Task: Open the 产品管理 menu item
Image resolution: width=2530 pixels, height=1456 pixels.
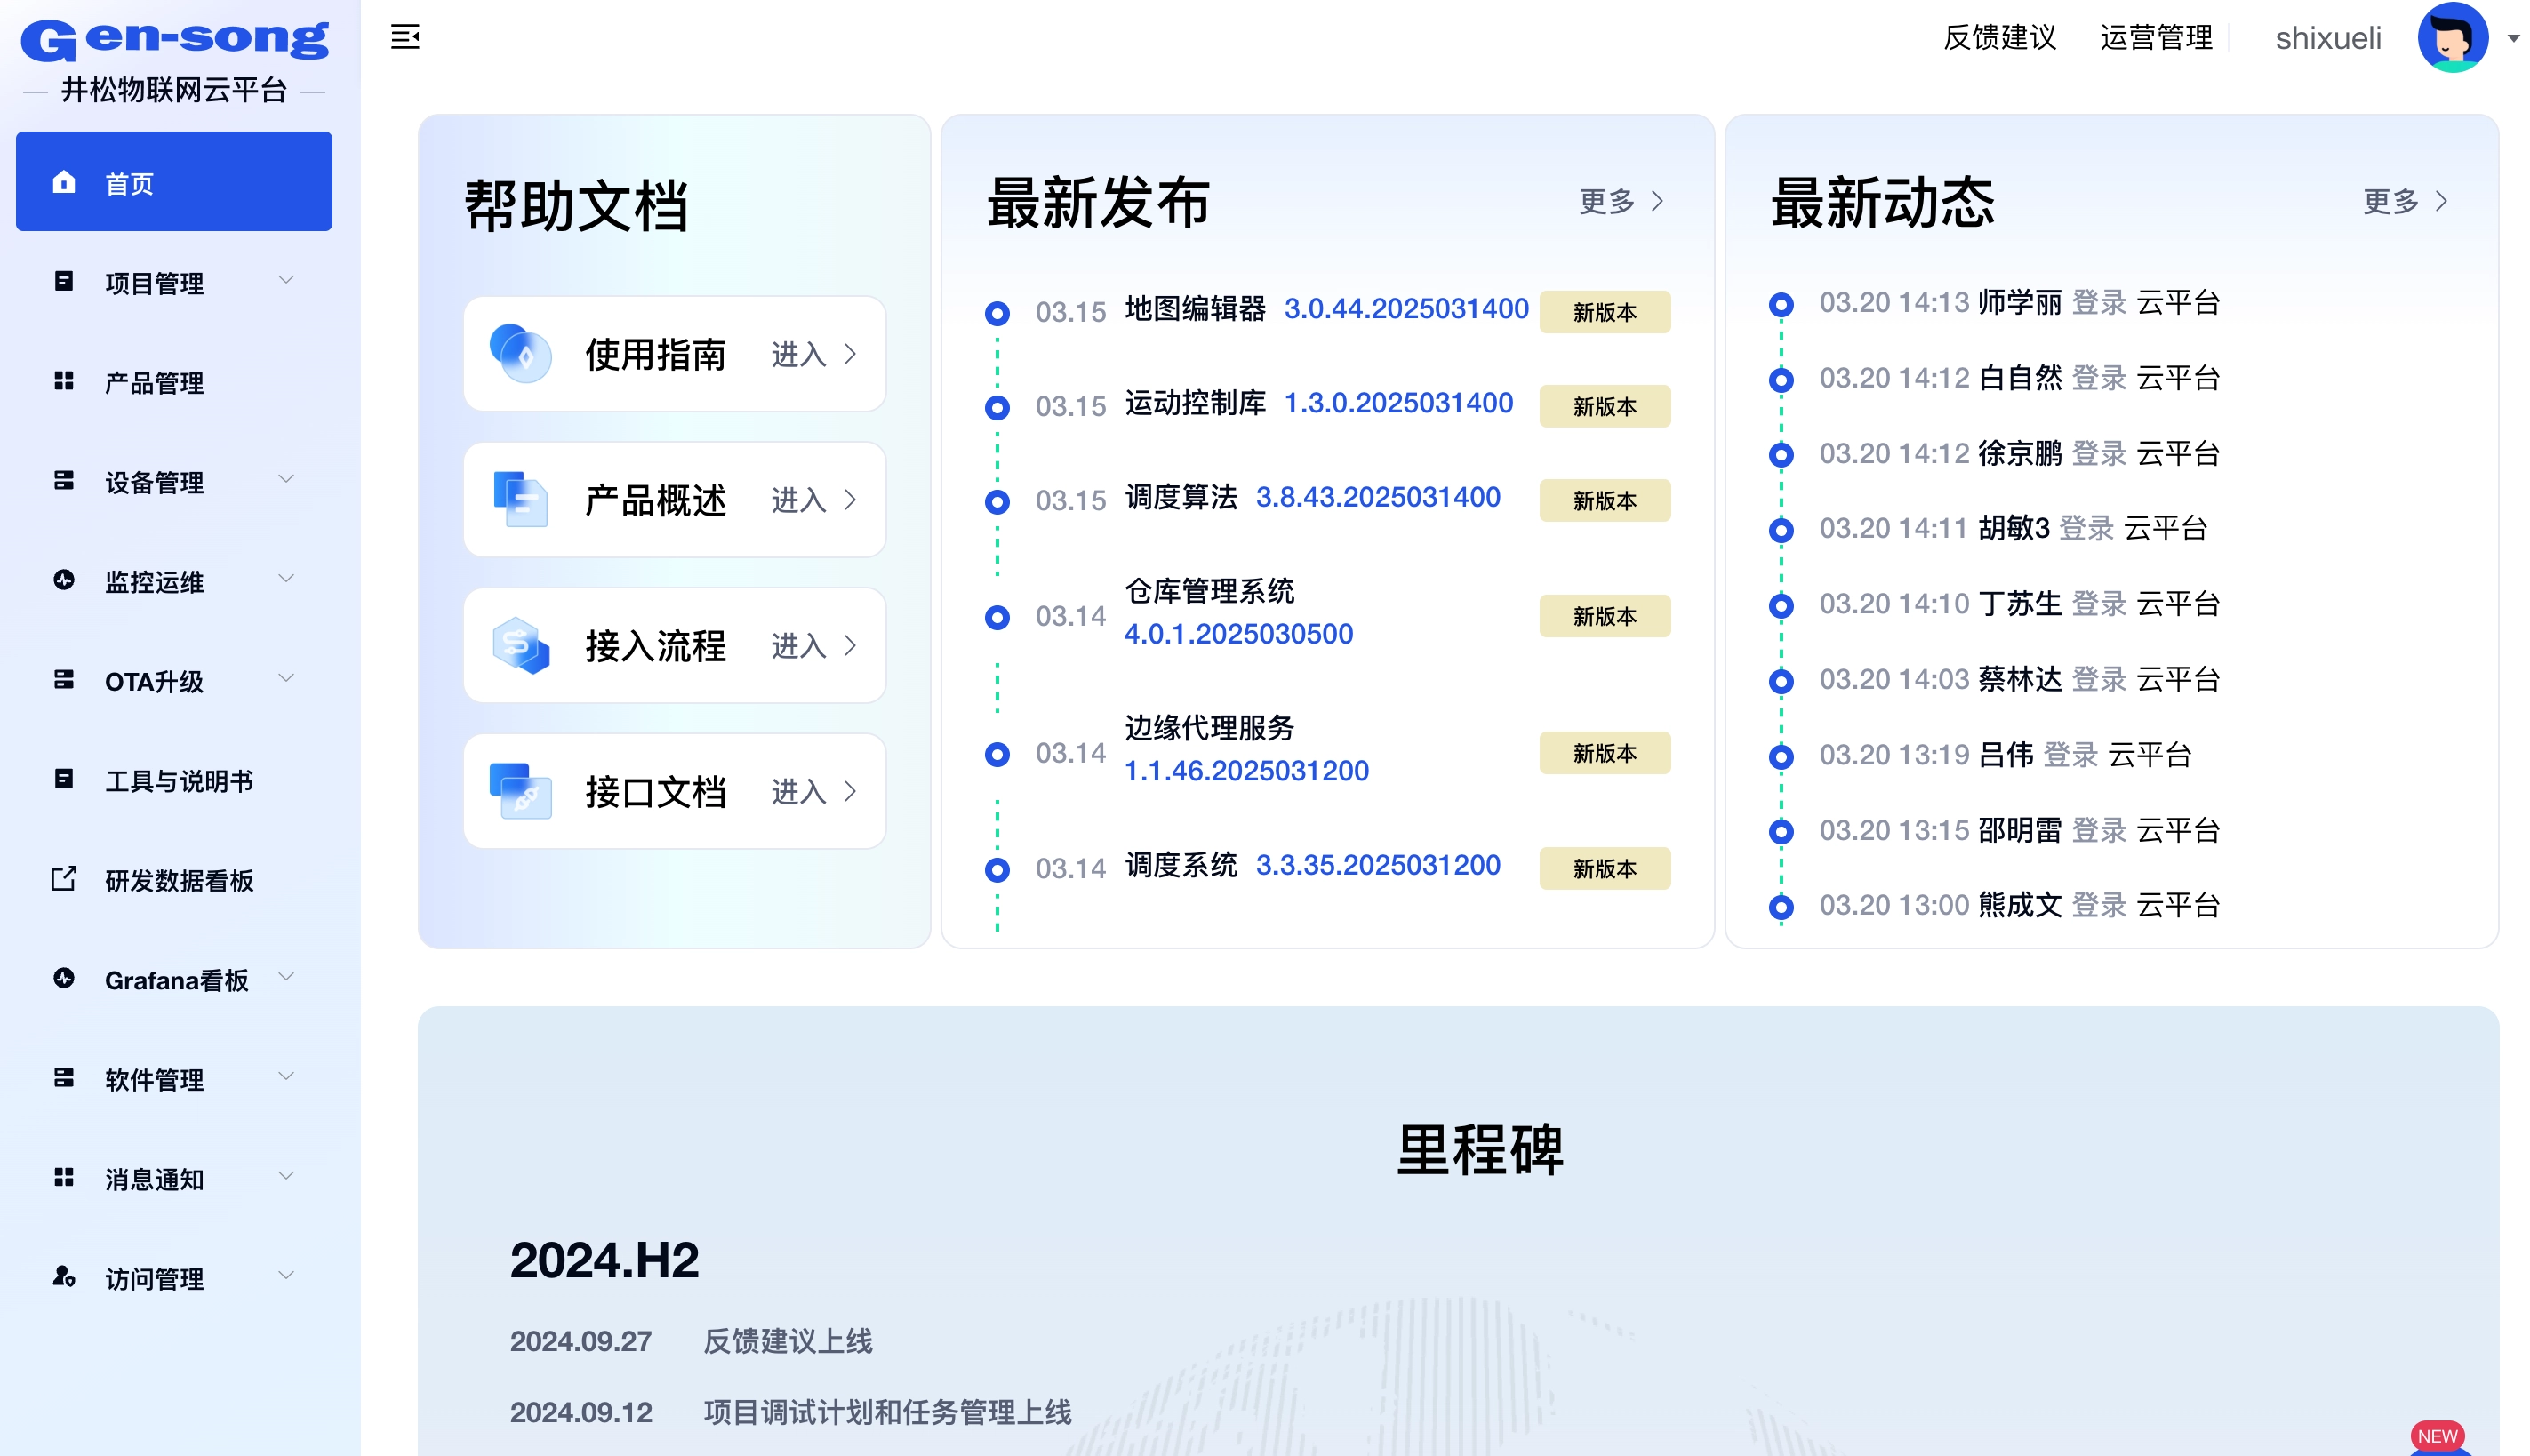Action: [x=154, y=383]
